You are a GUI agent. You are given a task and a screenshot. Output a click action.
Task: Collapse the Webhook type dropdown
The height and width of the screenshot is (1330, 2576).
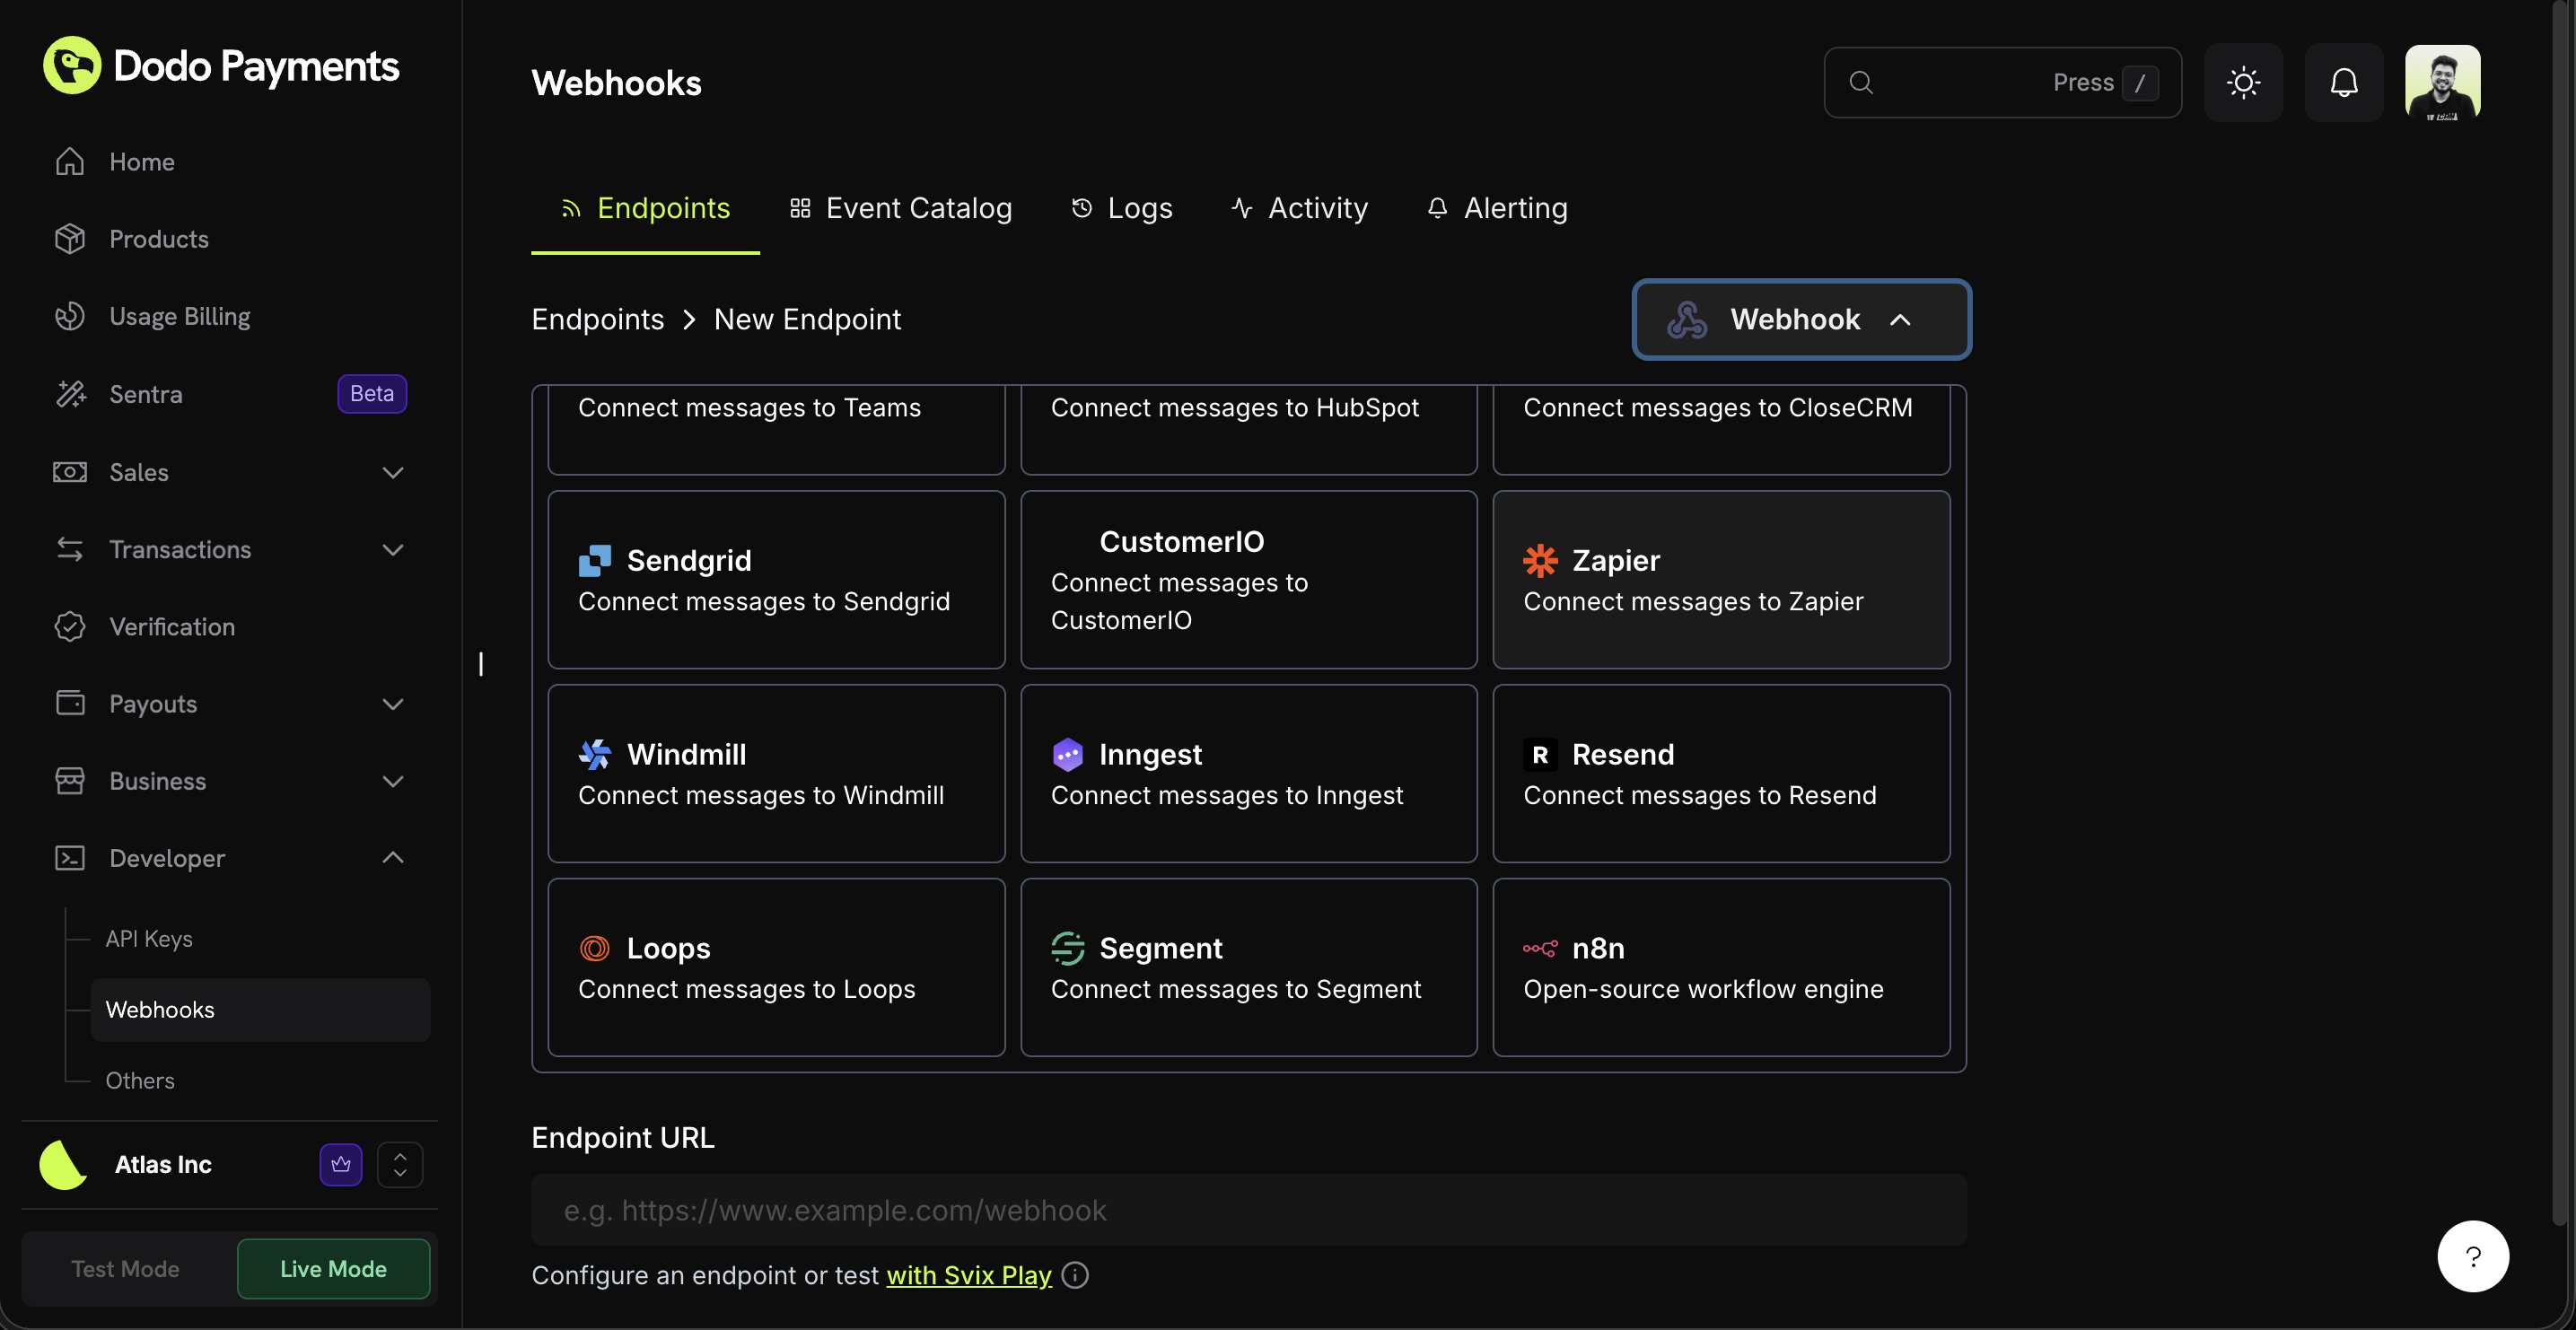coord(1901,319)
